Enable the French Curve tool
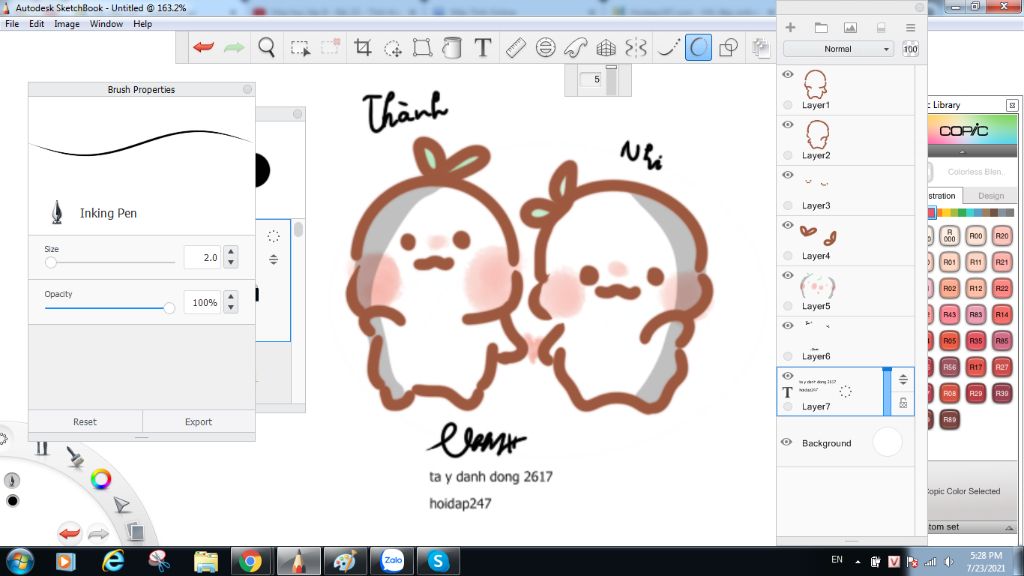 coord(575,47)
